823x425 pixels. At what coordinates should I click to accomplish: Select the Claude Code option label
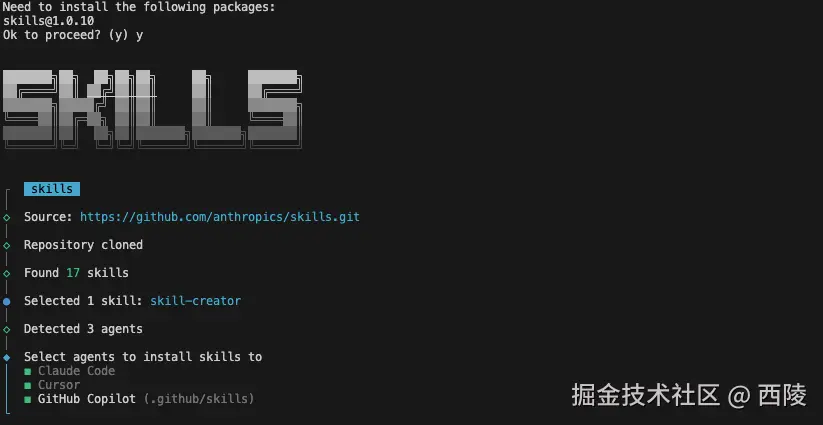[x=77, y=371]
